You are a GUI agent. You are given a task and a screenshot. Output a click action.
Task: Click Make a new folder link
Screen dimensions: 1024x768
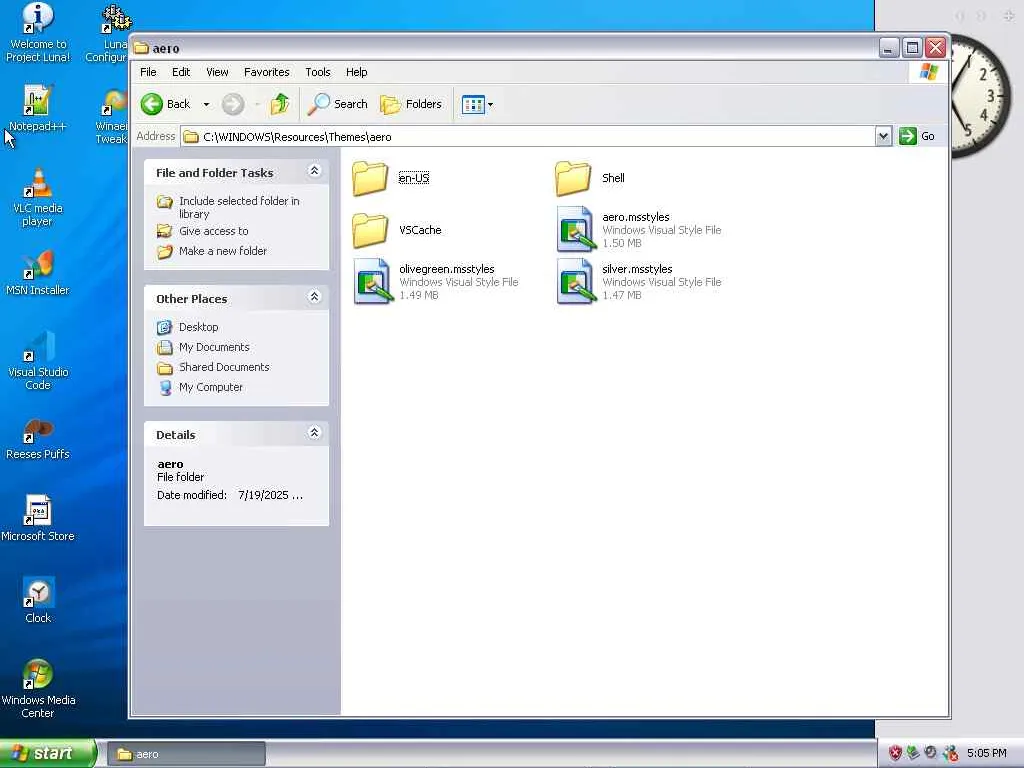pos(223,251)
